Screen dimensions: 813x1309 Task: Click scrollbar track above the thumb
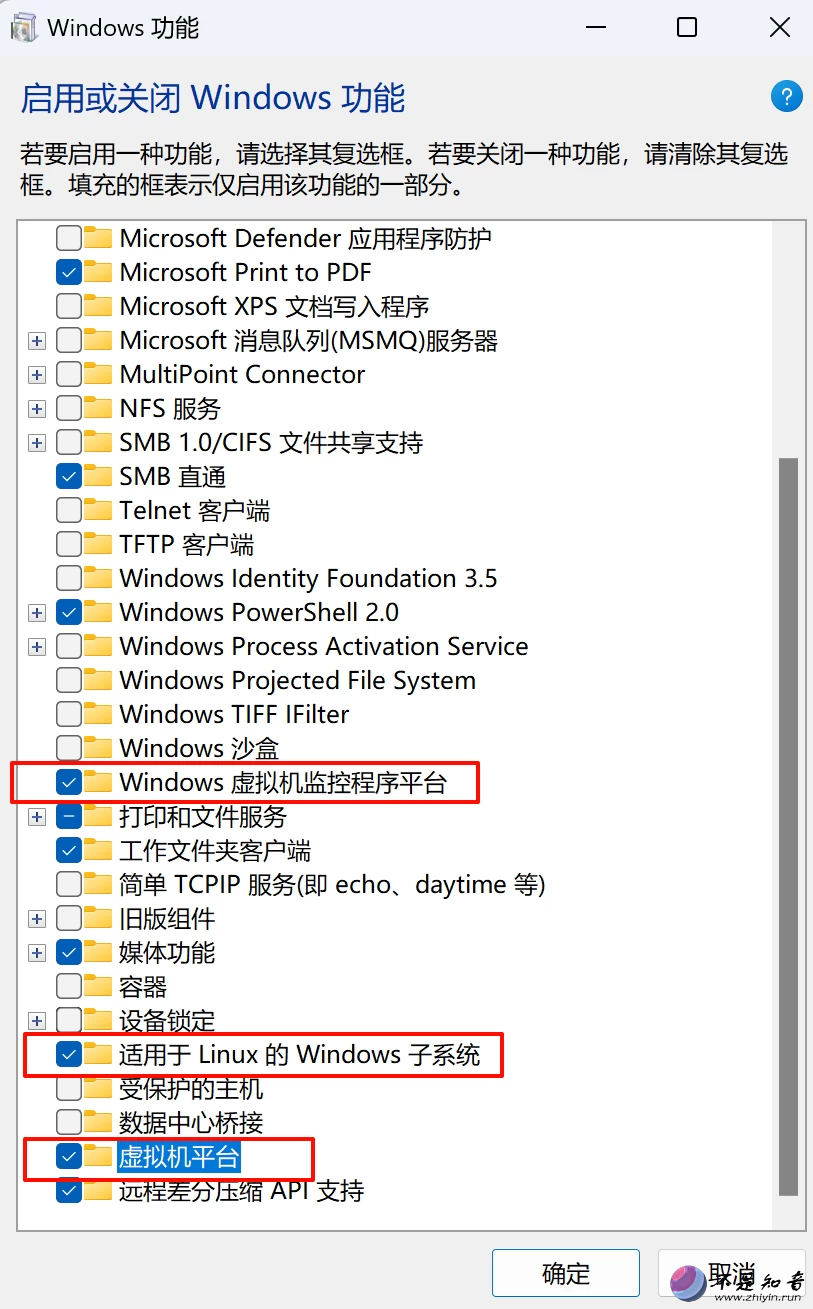(x=788, y=340)
